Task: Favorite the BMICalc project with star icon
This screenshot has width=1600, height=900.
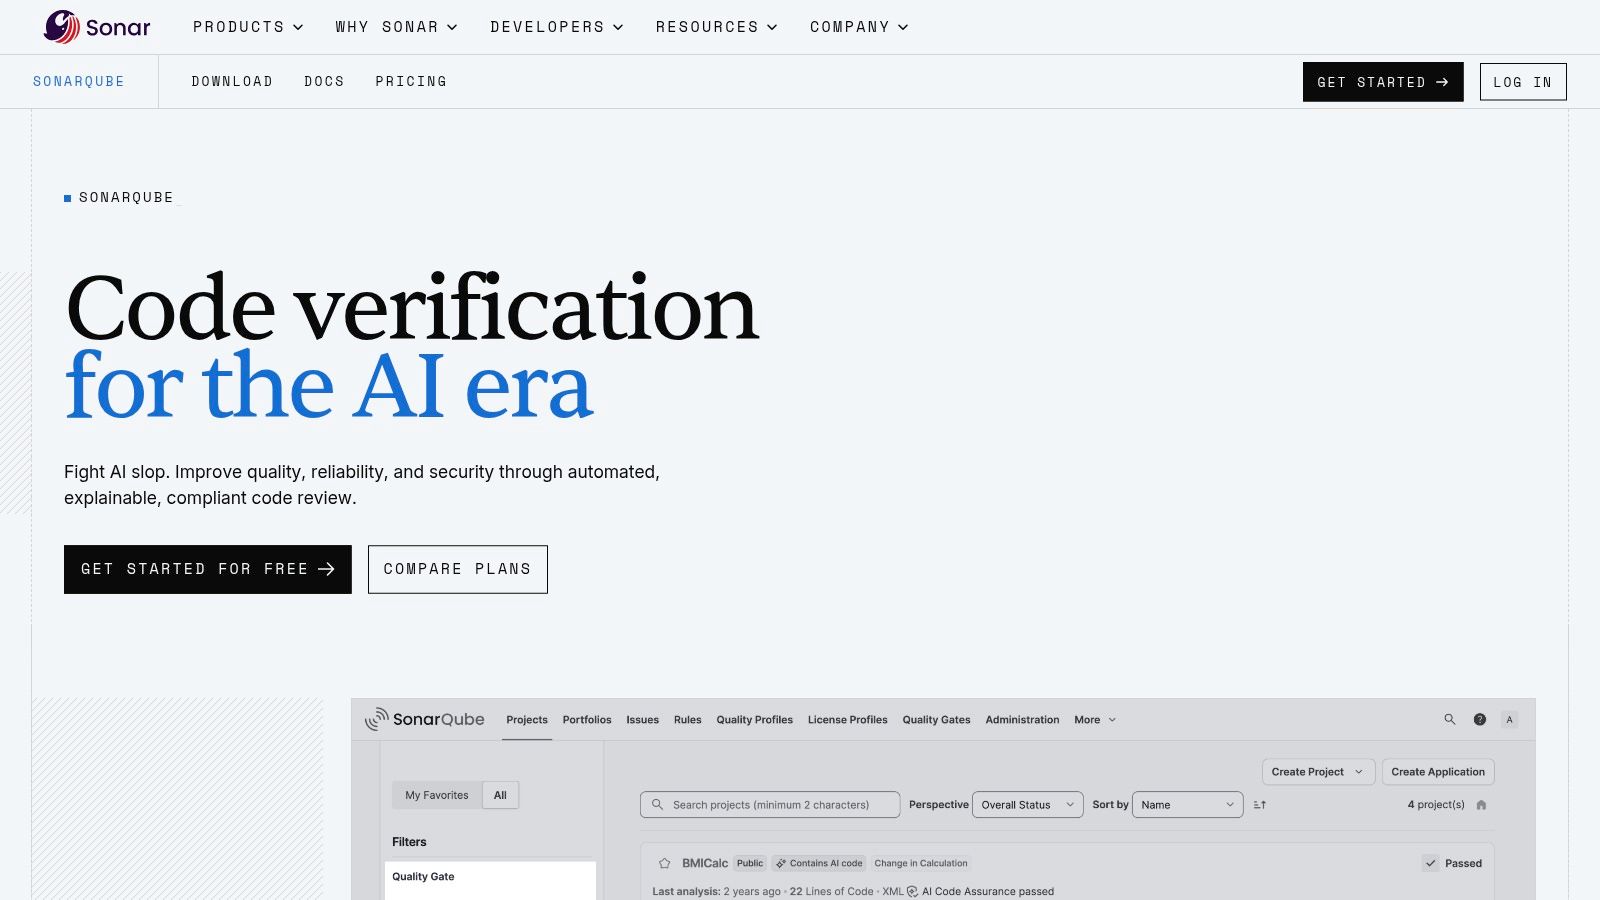Action: coord(664,863)
